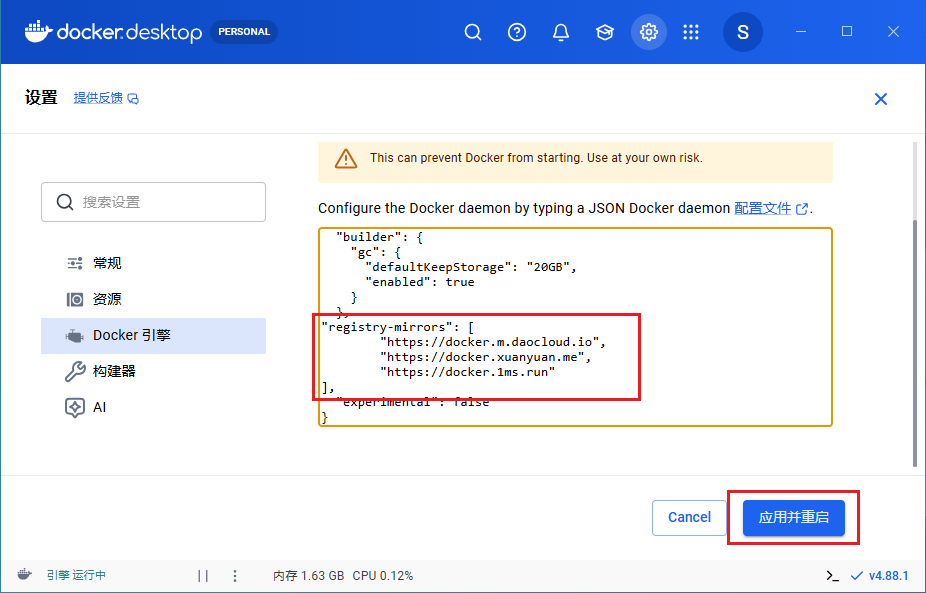Click the "builder" key line
The image size is (926, 593).
pyautogui.click(x=380, y=237)
